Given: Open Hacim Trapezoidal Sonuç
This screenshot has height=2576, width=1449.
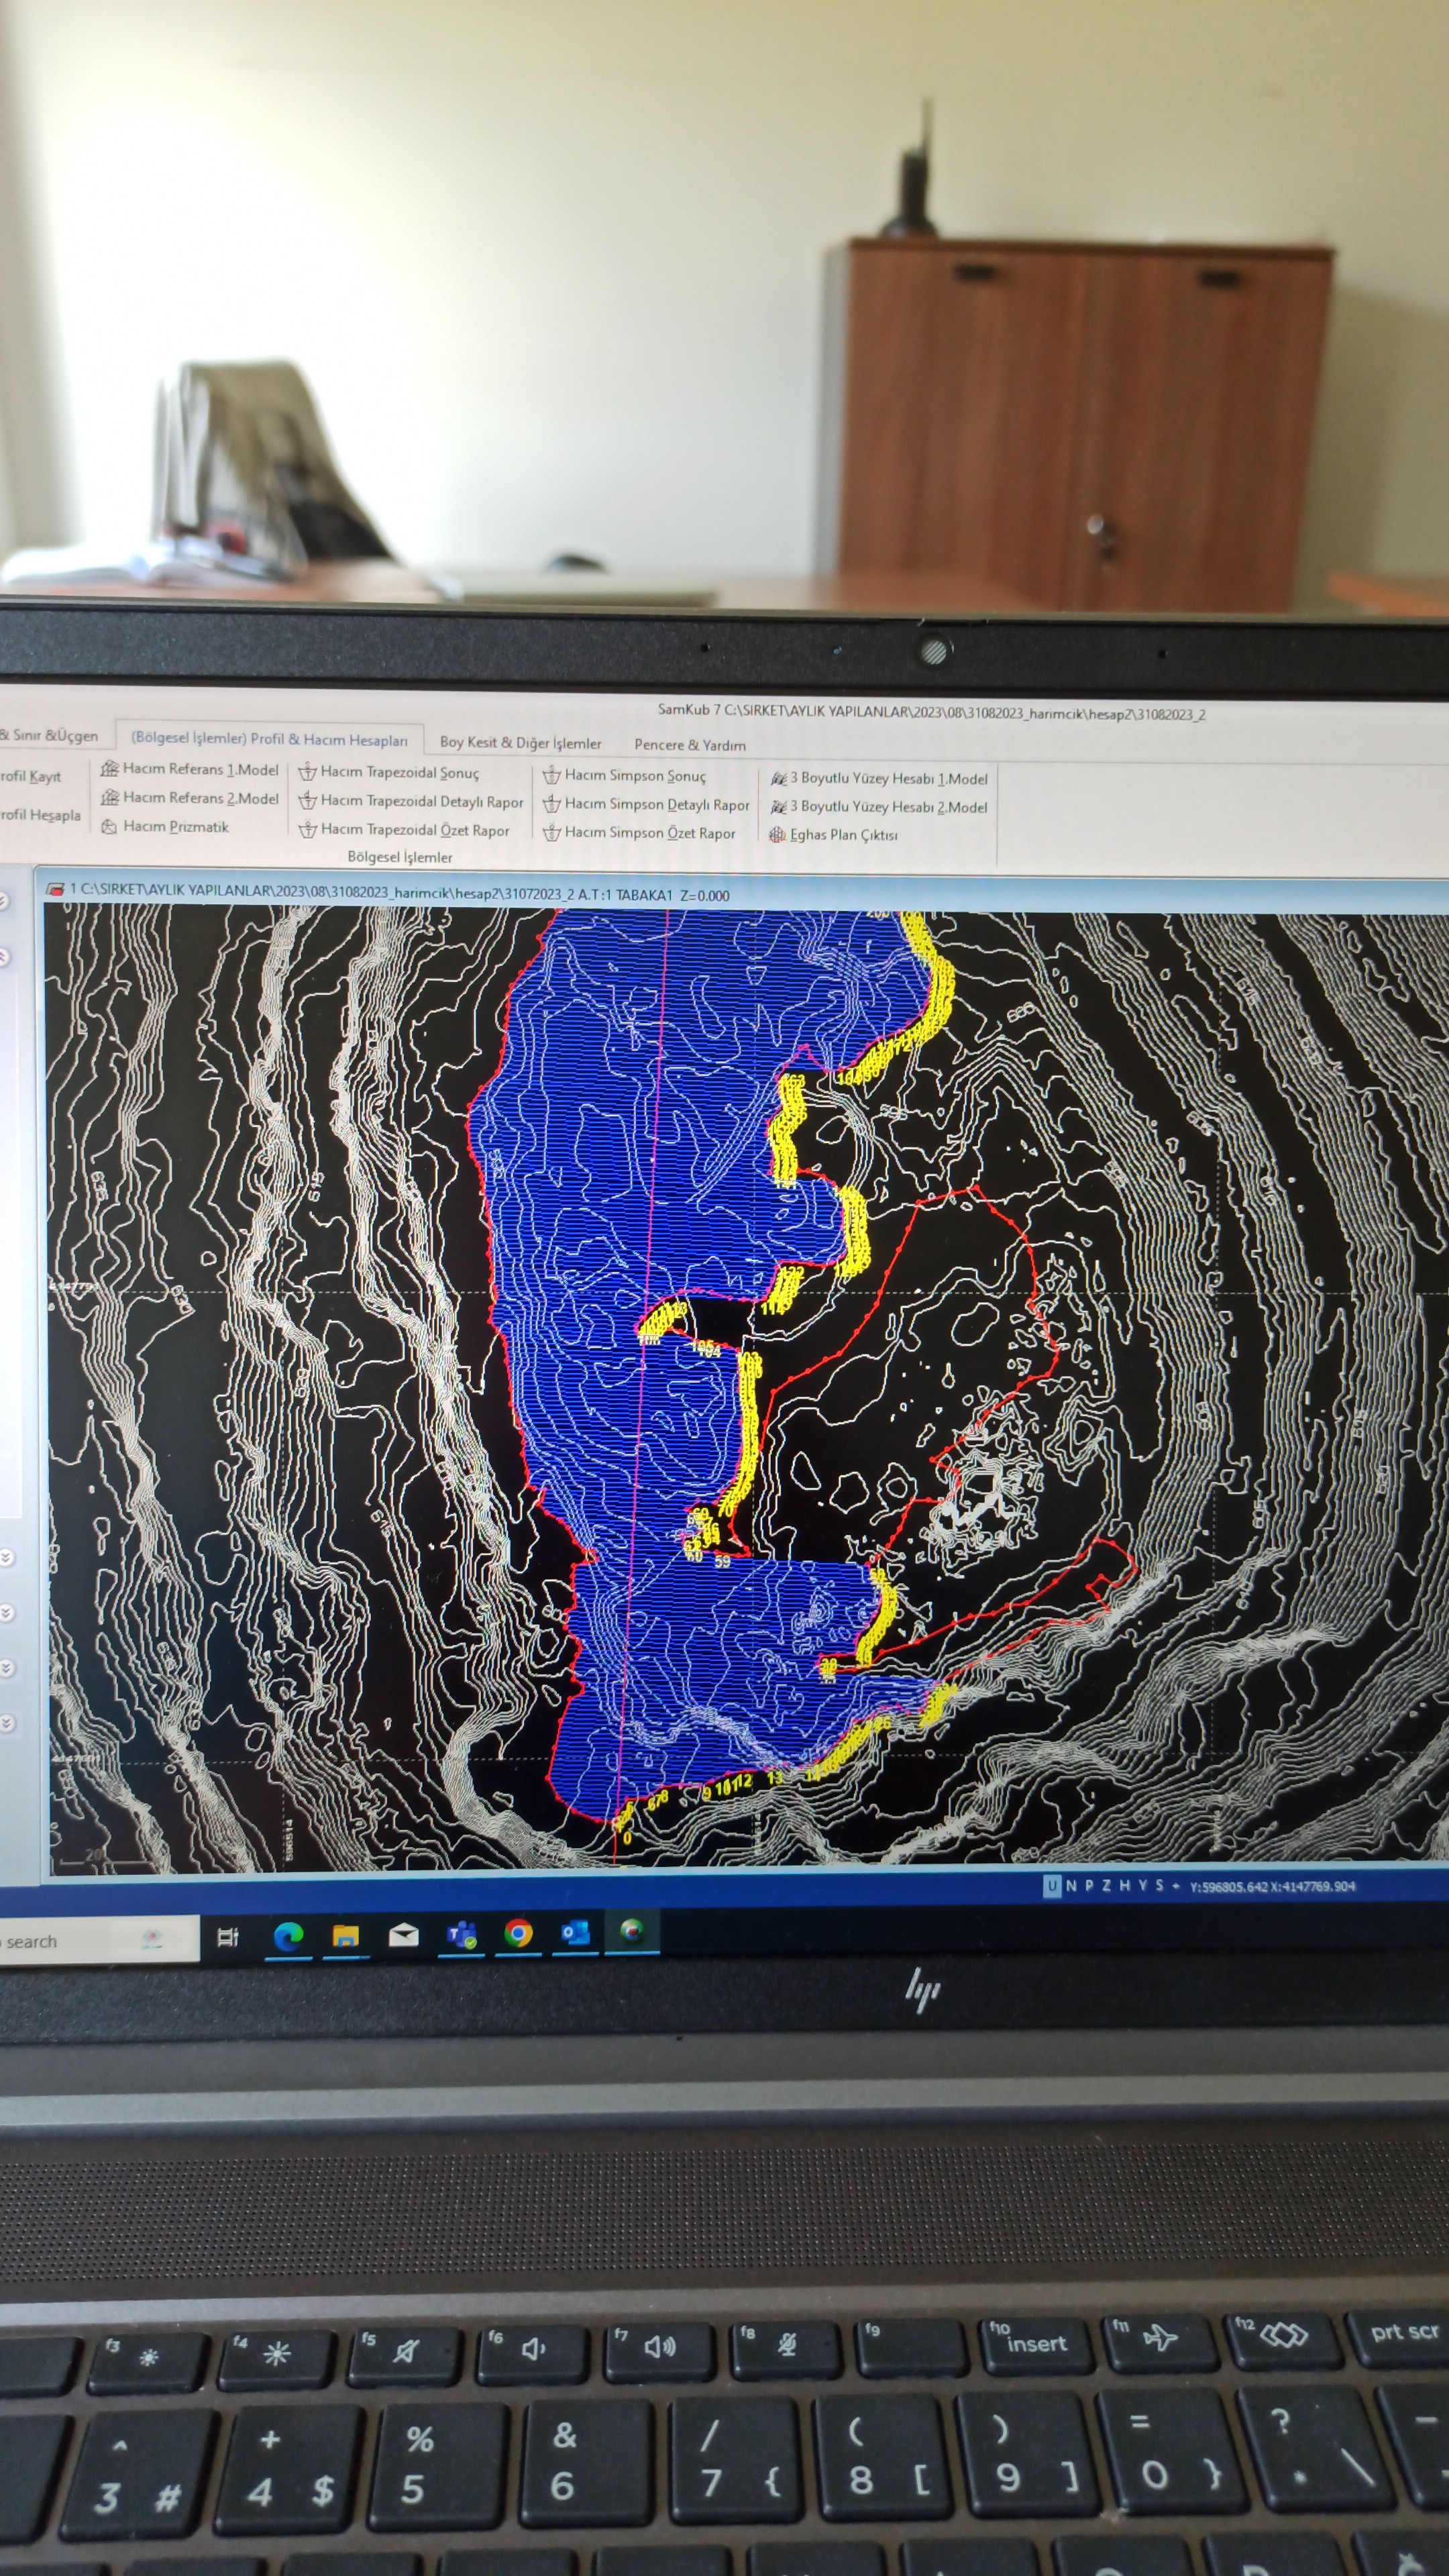Looking at the screenshot, I should click(x=399, y=772).
